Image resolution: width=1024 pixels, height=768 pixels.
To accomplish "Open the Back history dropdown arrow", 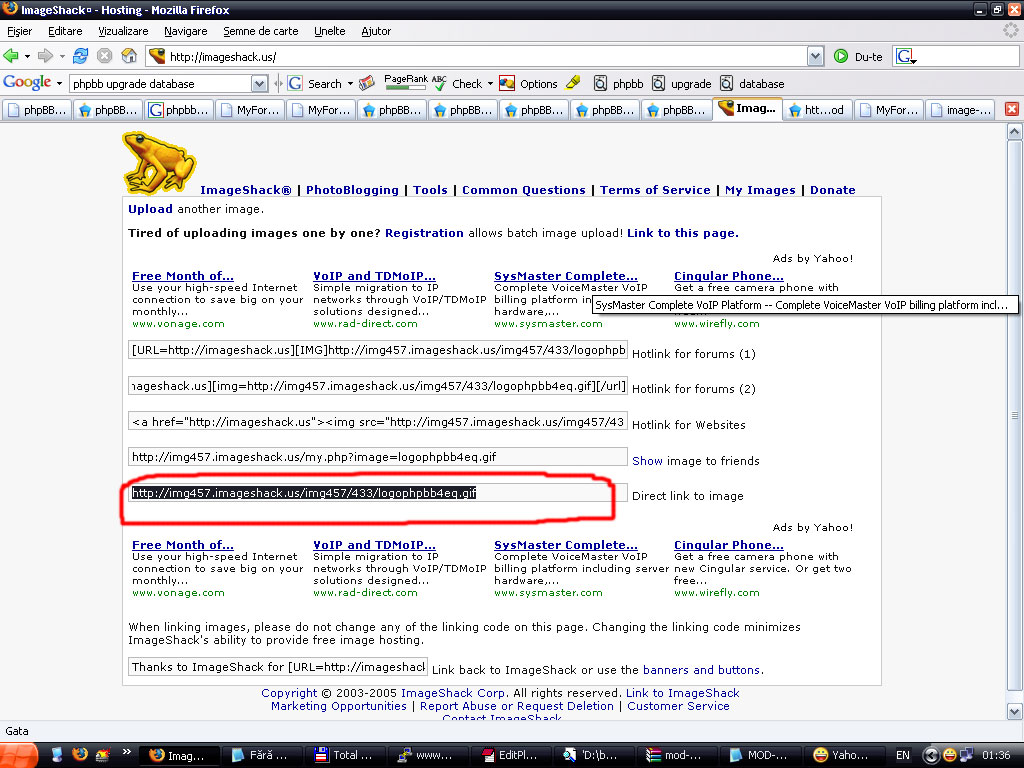I will click(27, 57).
